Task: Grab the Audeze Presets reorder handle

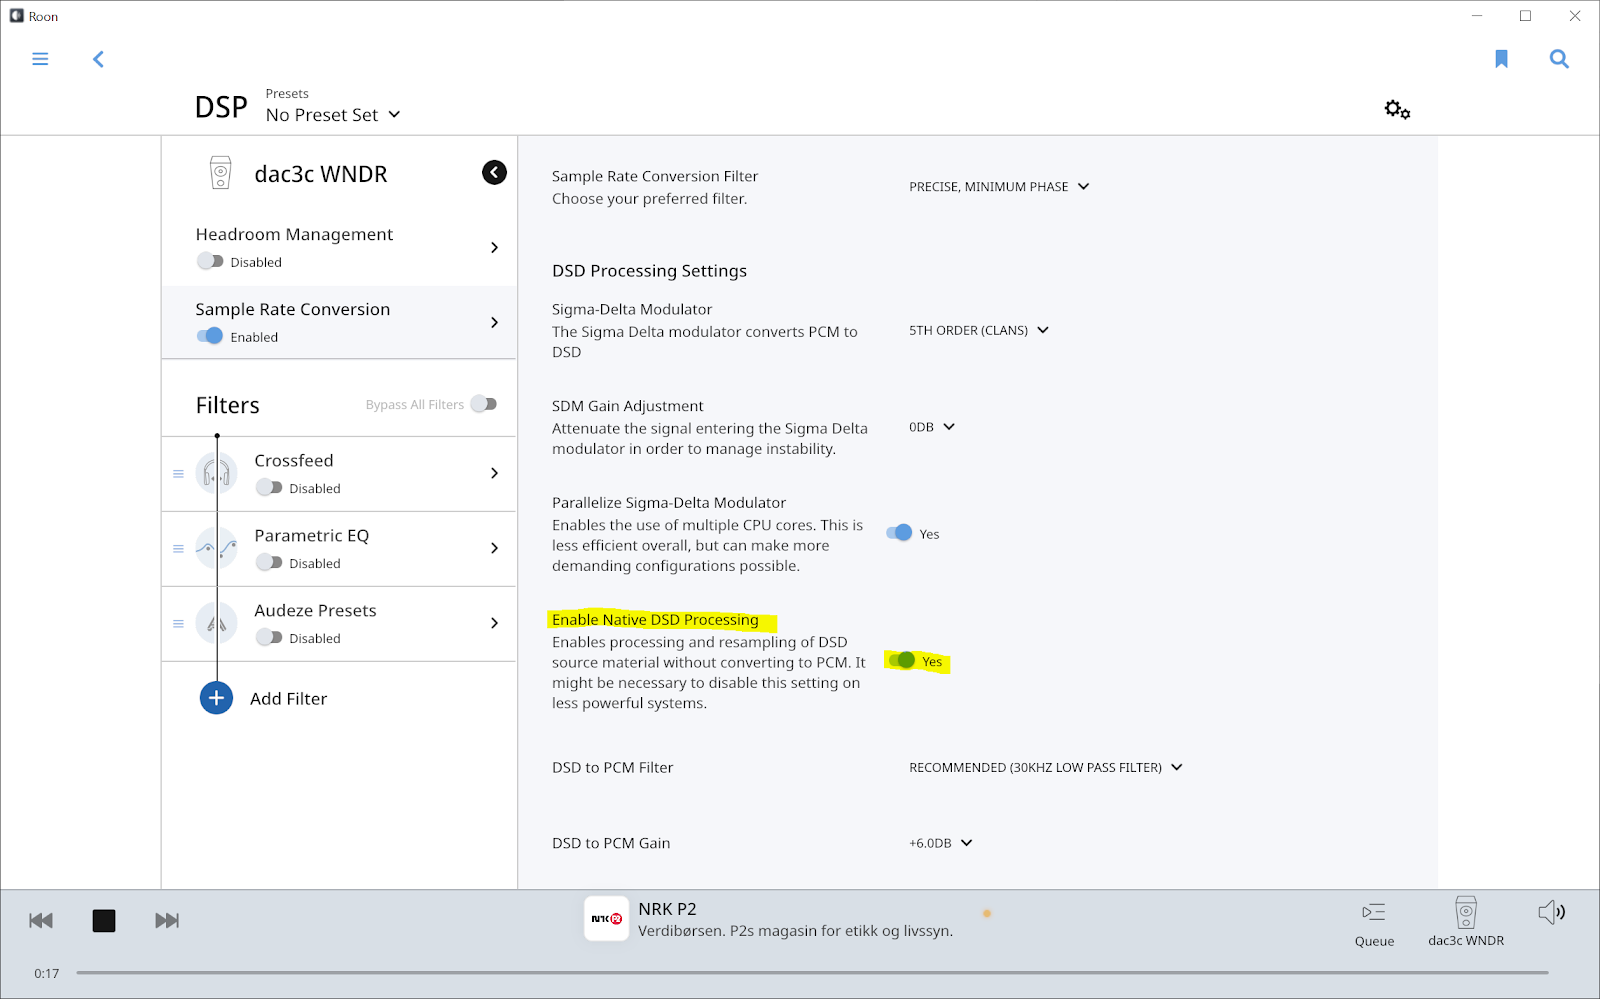Action: [x=178, y=624]
